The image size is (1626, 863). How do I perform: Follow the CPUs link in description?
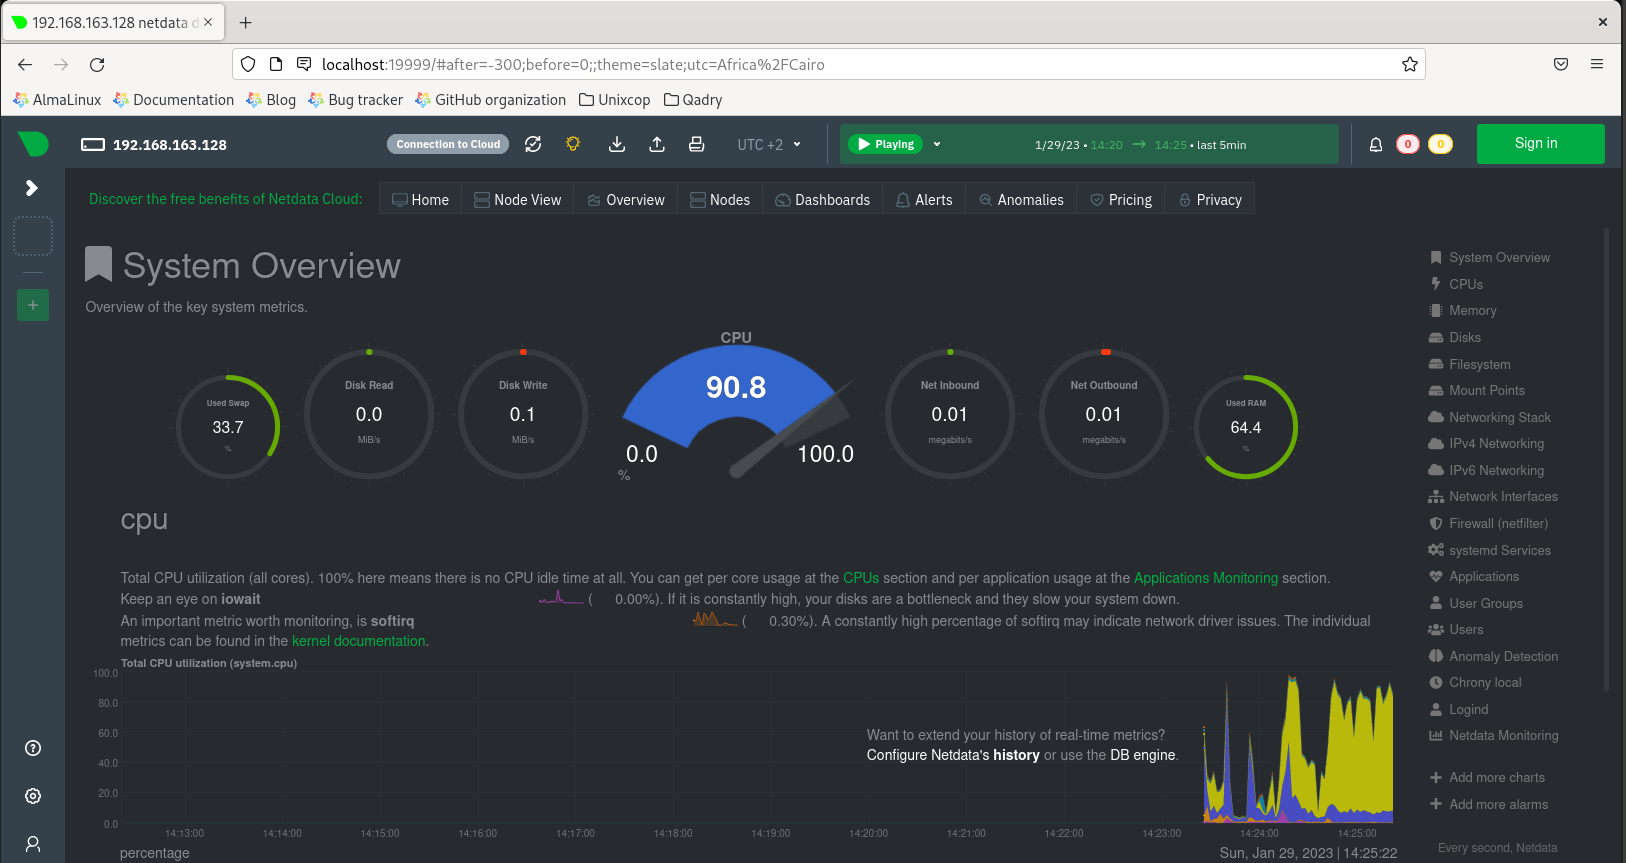[861, 578]
